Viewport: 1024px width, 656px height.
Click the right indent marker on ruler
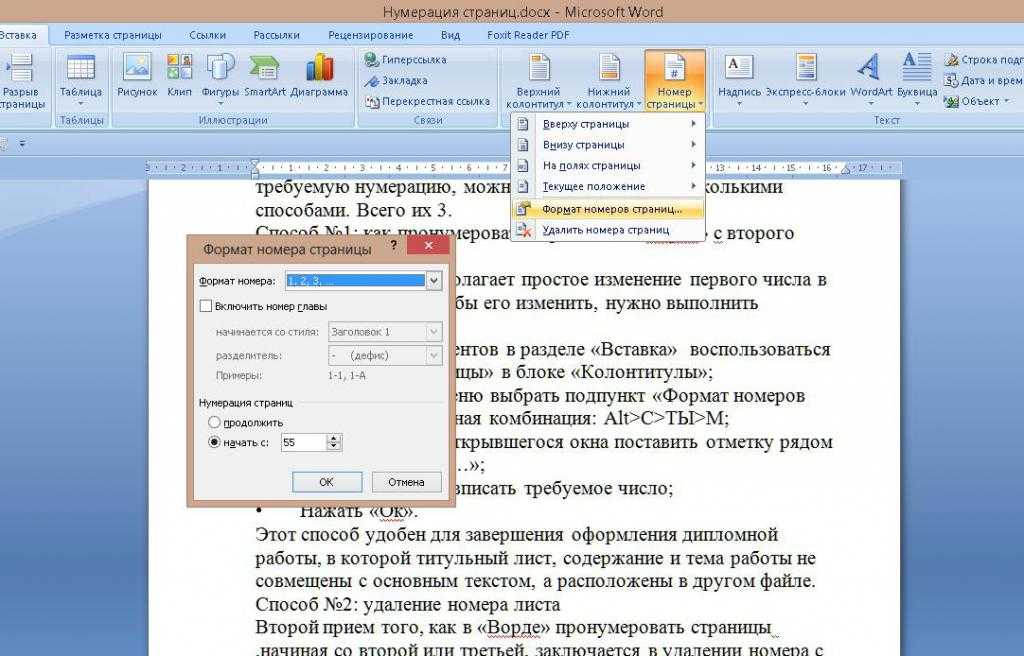pyautogui.click(x=845, y=169)
